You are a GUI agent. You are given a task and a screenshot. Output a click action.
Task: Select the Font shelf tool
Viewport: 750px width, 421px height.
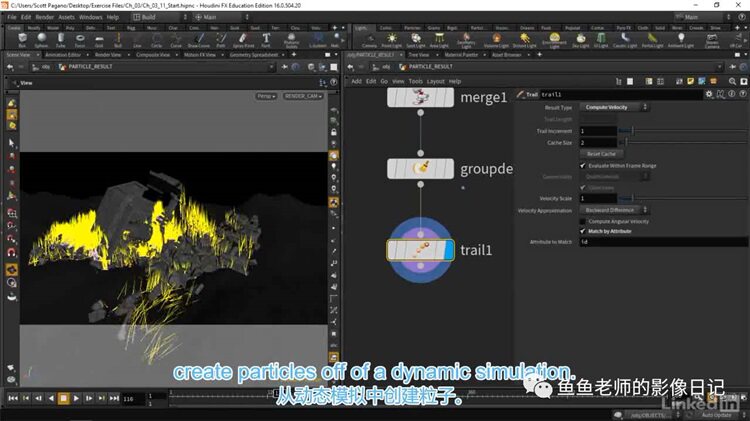pos(266,40)
